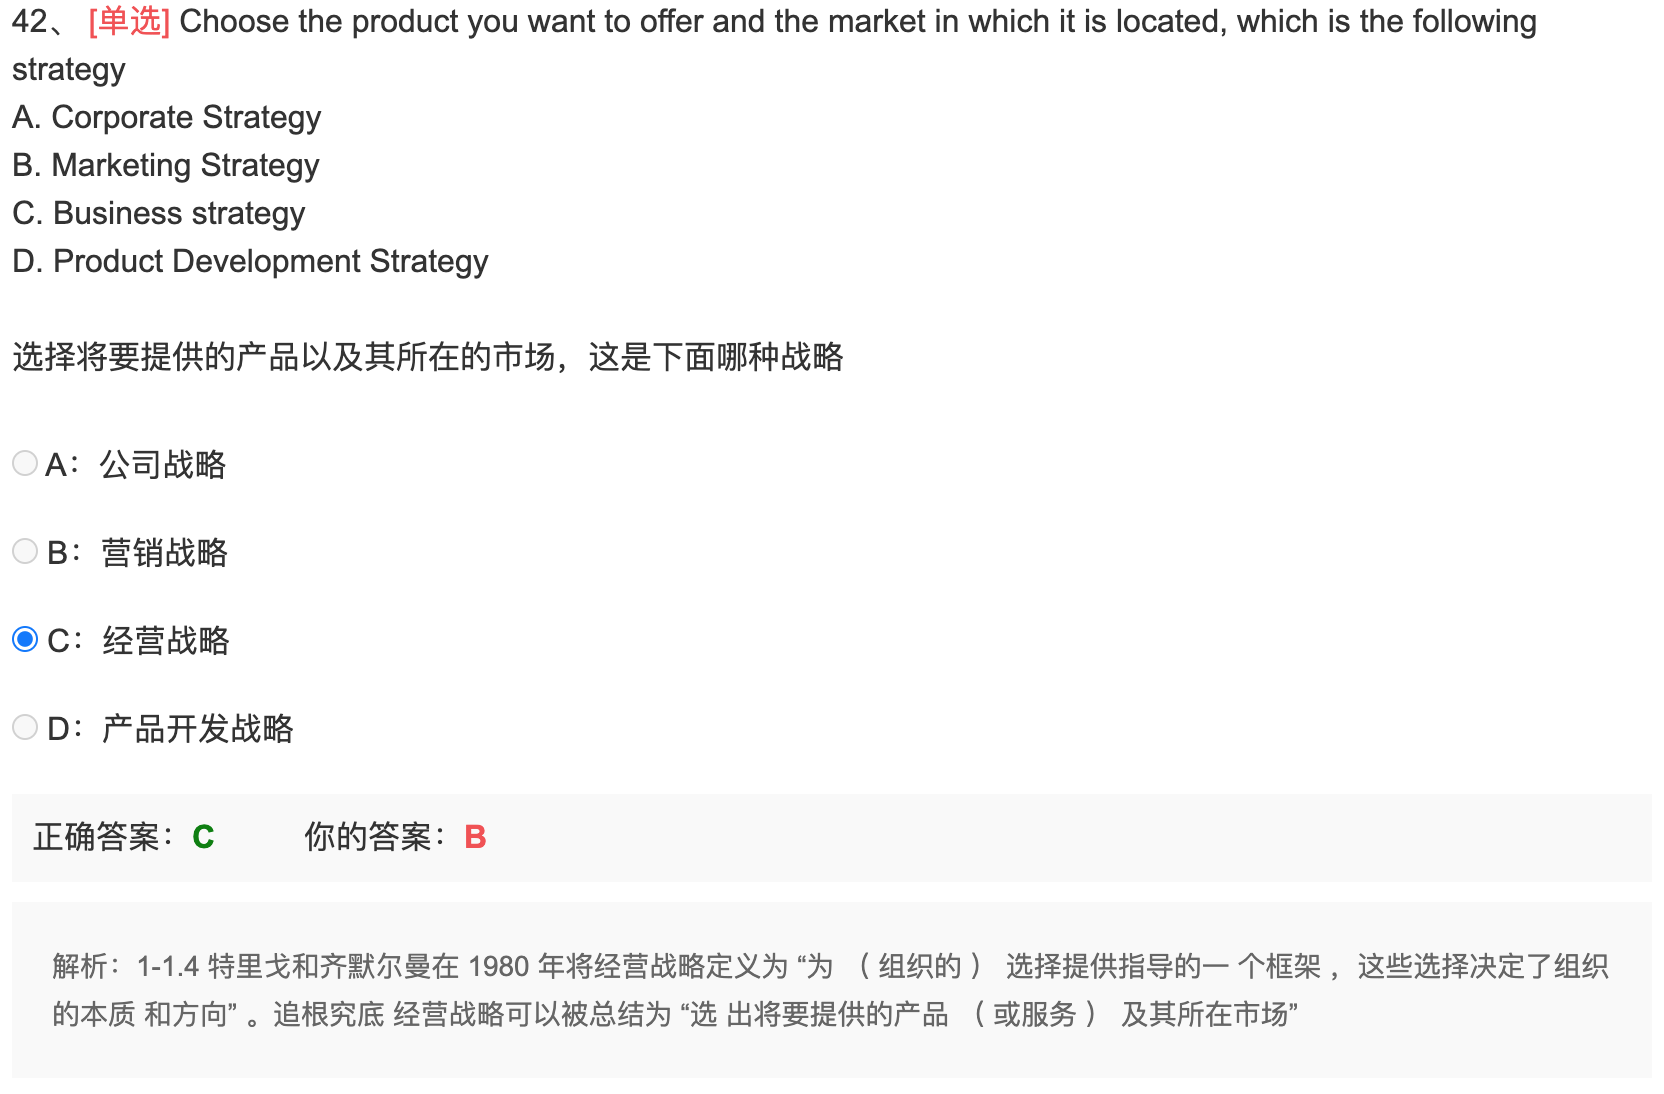Screen dimensions: 1664x1094
Task: Select radio option C 经营战略
Action: 25,639
